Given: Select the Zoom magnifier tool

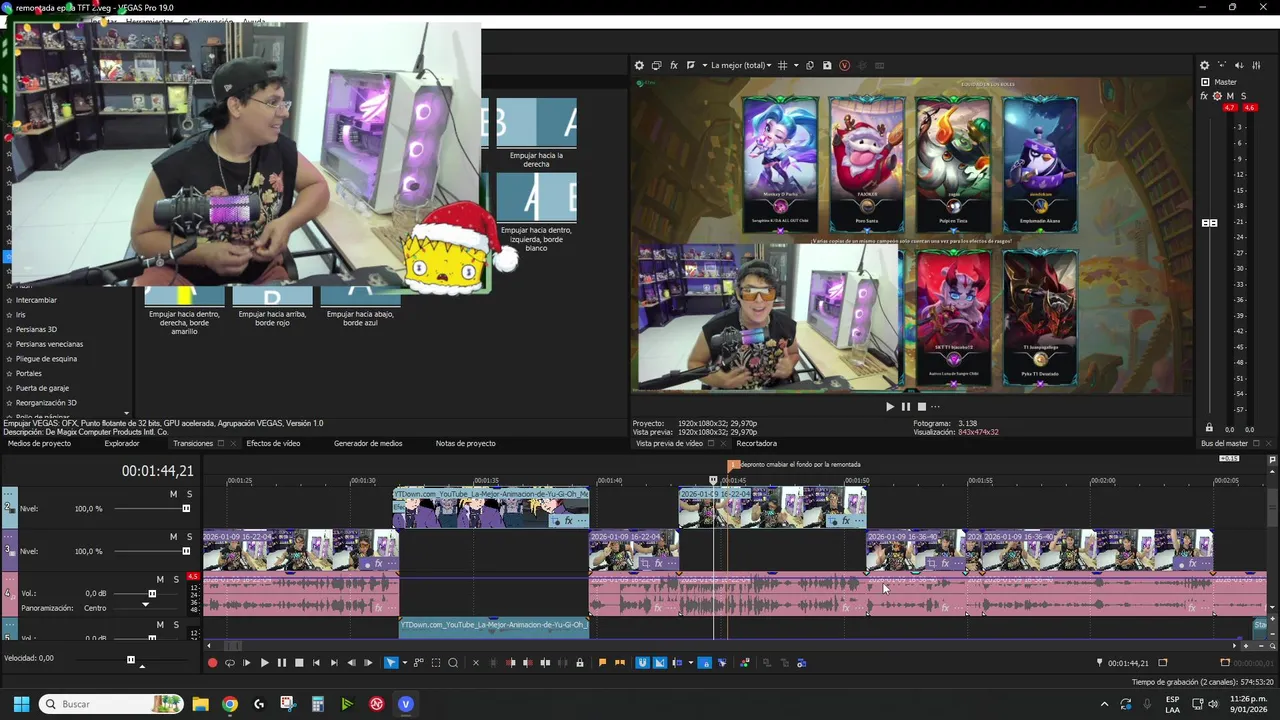Looking at the screenshot, I should pyautogui.click(x=453, y=662).
